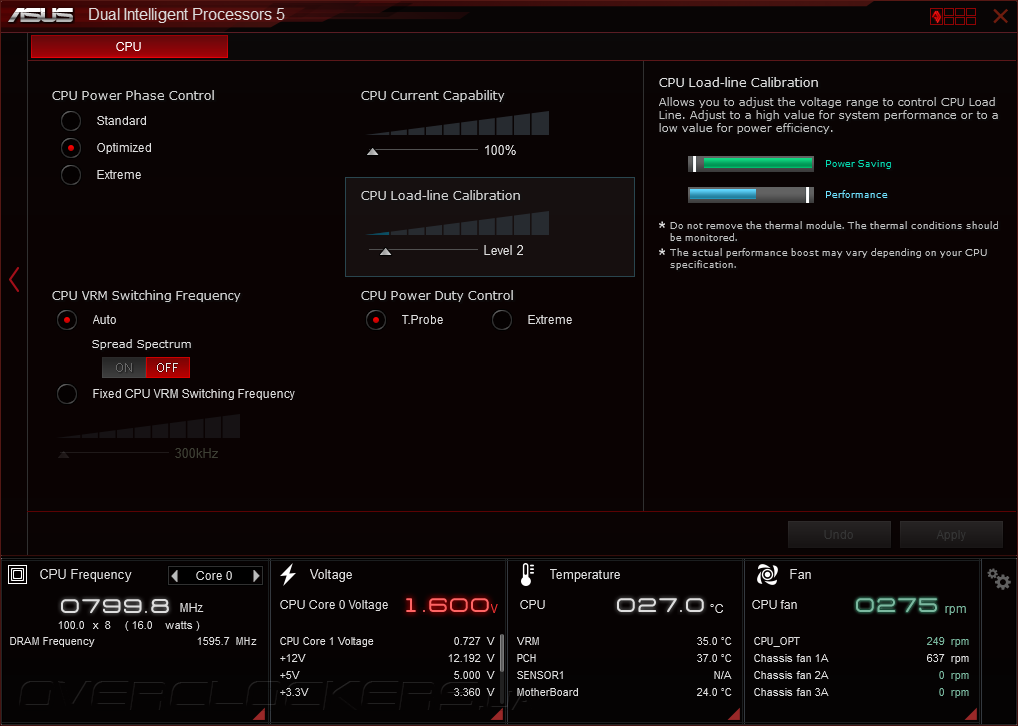Click the +12V voltage row
Screen dimensions: 1018x726
387,658
